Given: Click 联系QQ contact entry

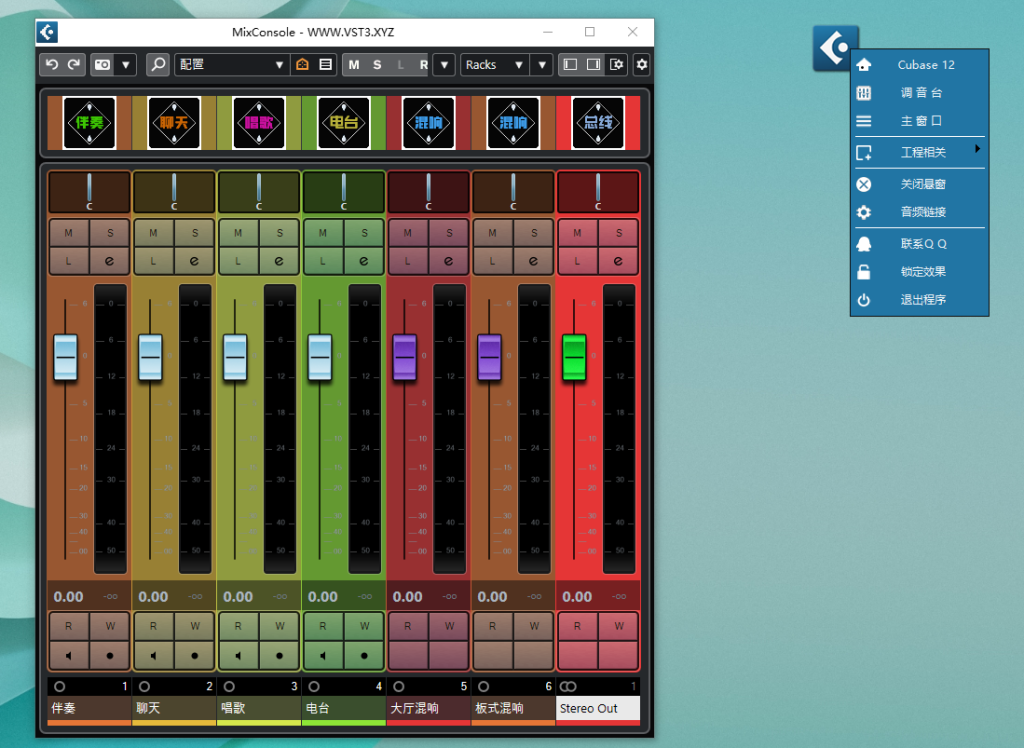Looking at the screenshot, I should (920, 244).
